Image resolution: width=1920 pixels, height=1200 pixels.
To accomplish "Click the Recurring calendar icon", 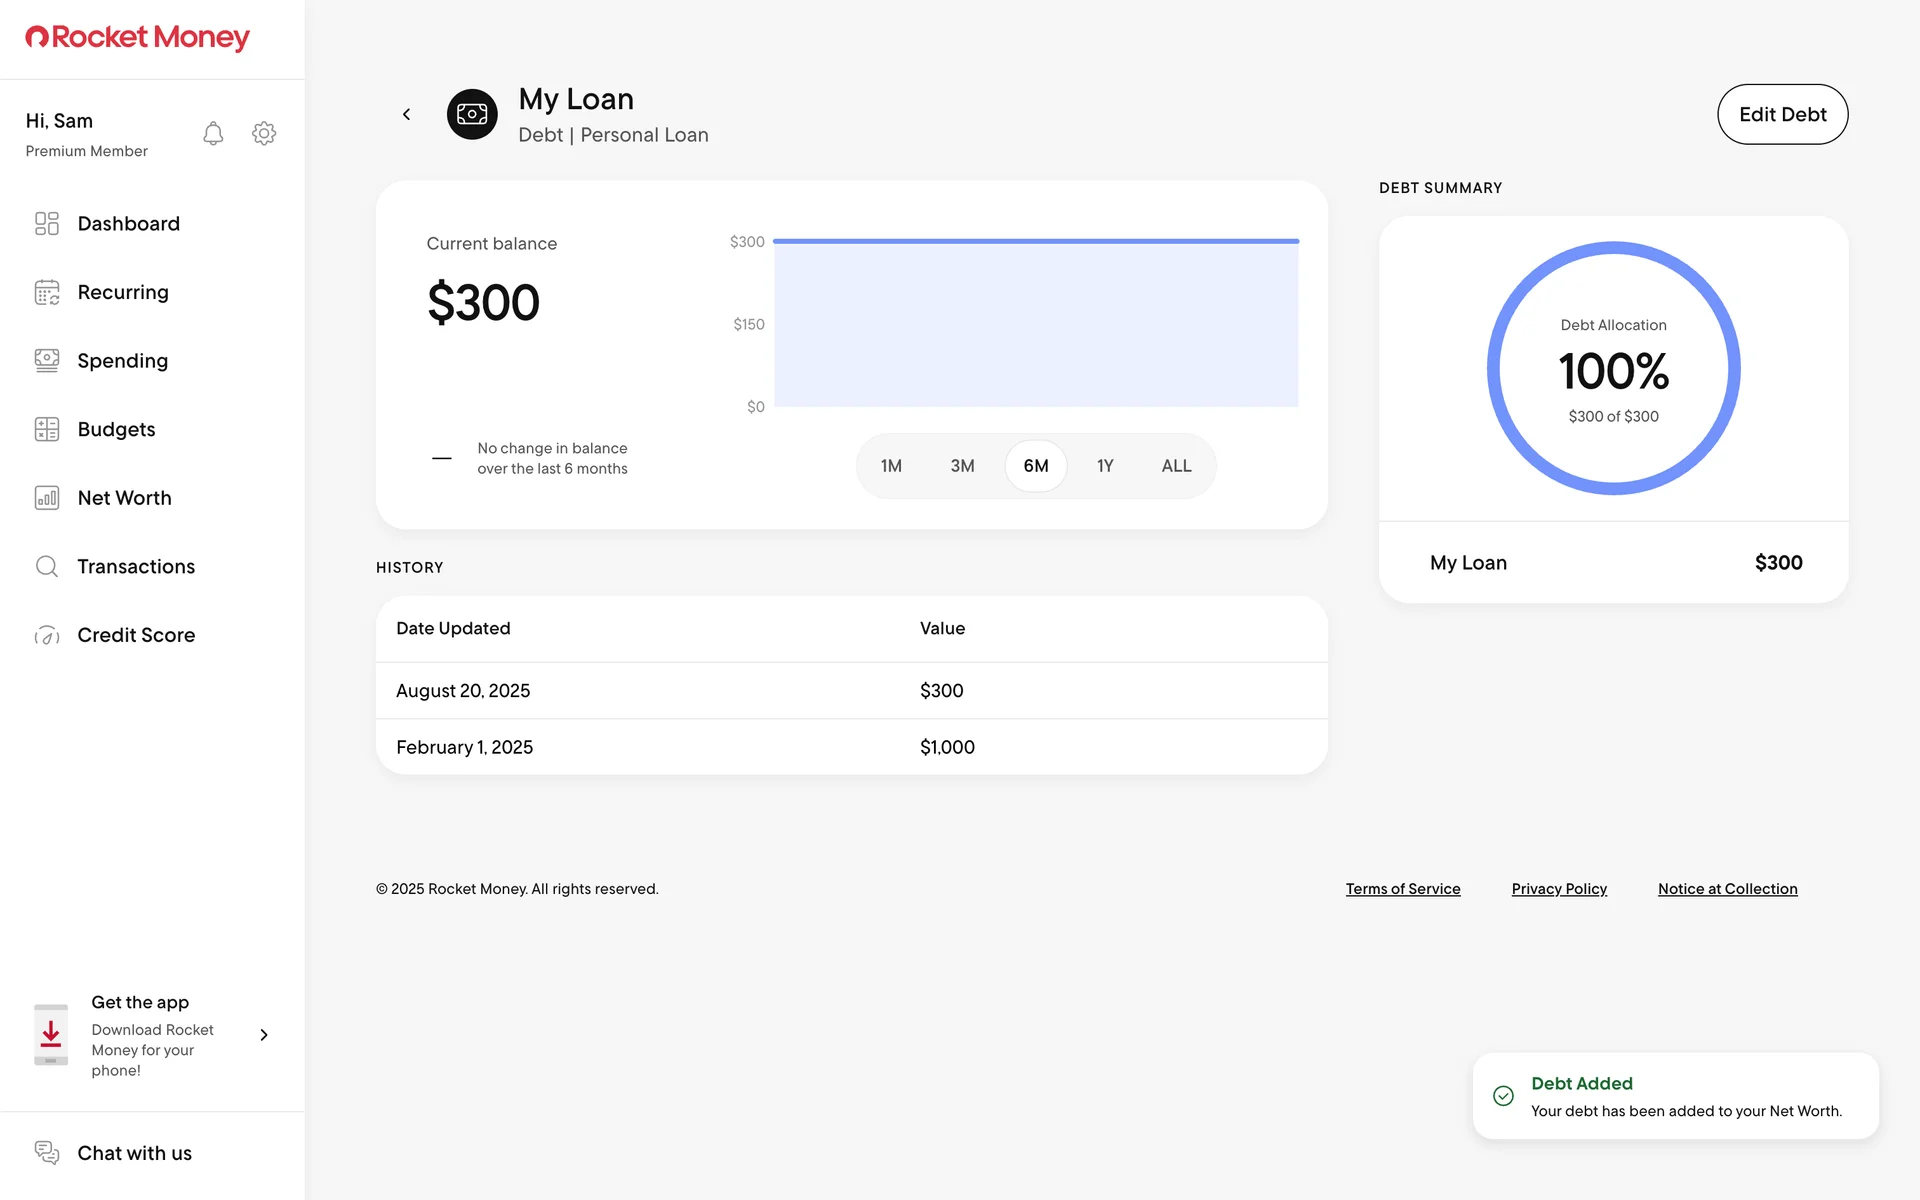I will (x=47, y=292).
